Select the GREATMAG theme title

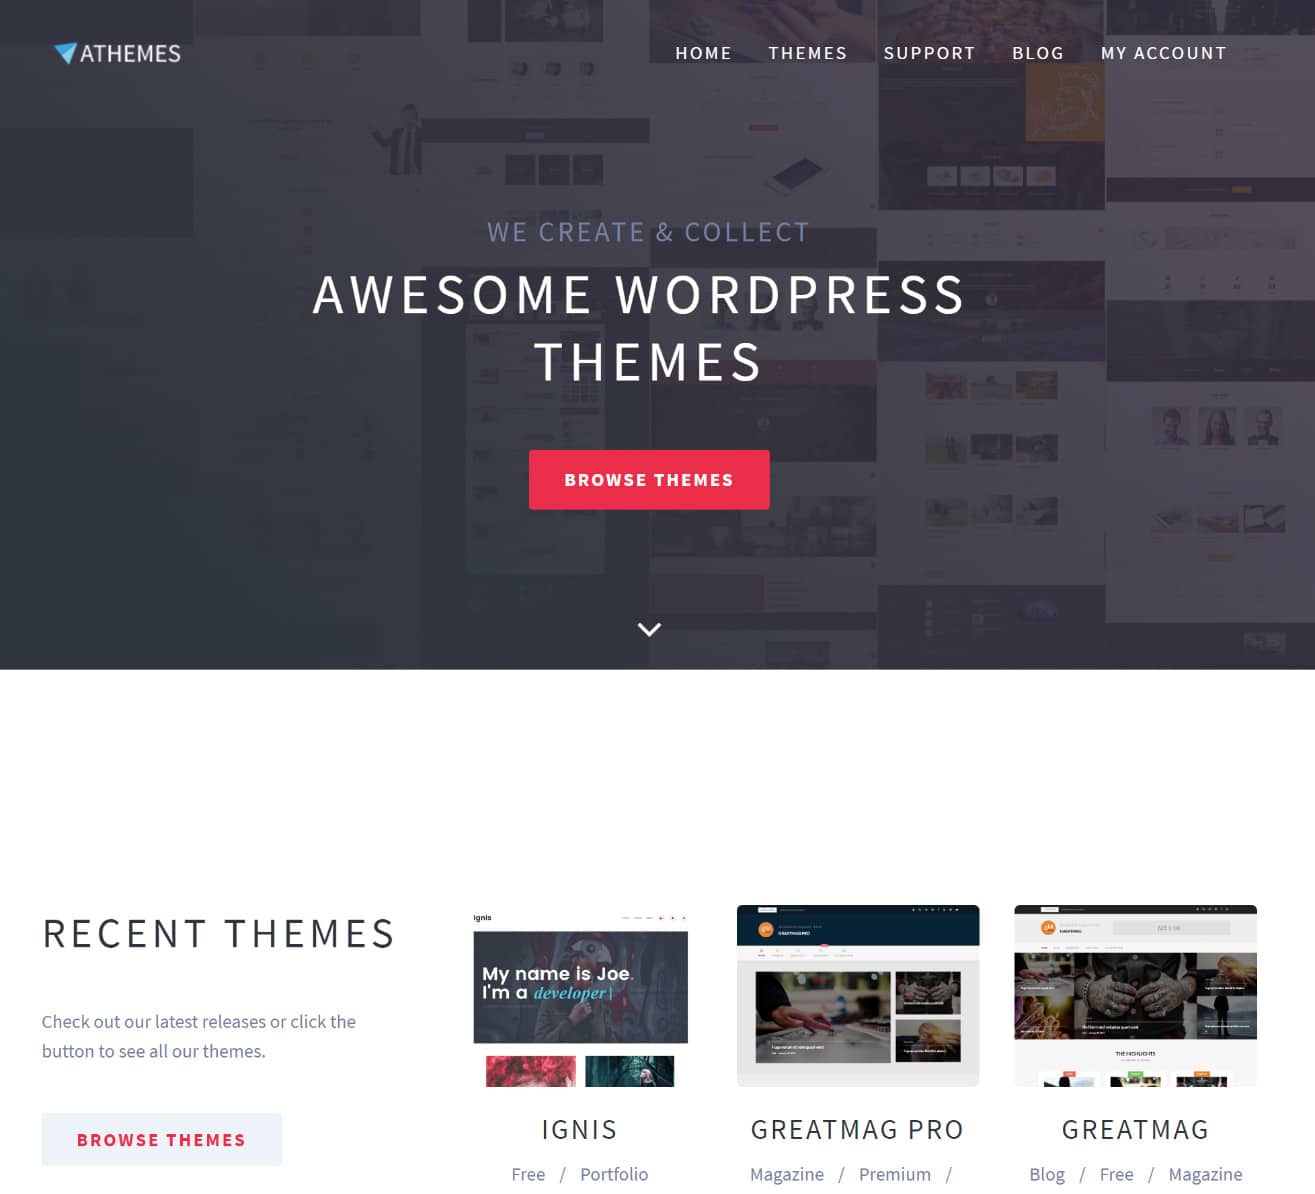click(1135, 1129)
